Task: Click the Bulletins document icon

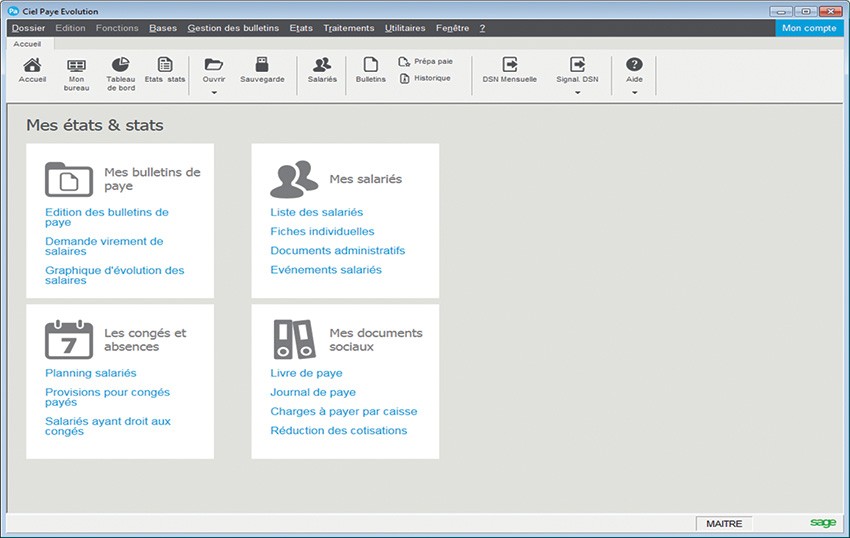Action: pyautogui.click(x=370, y=69)
